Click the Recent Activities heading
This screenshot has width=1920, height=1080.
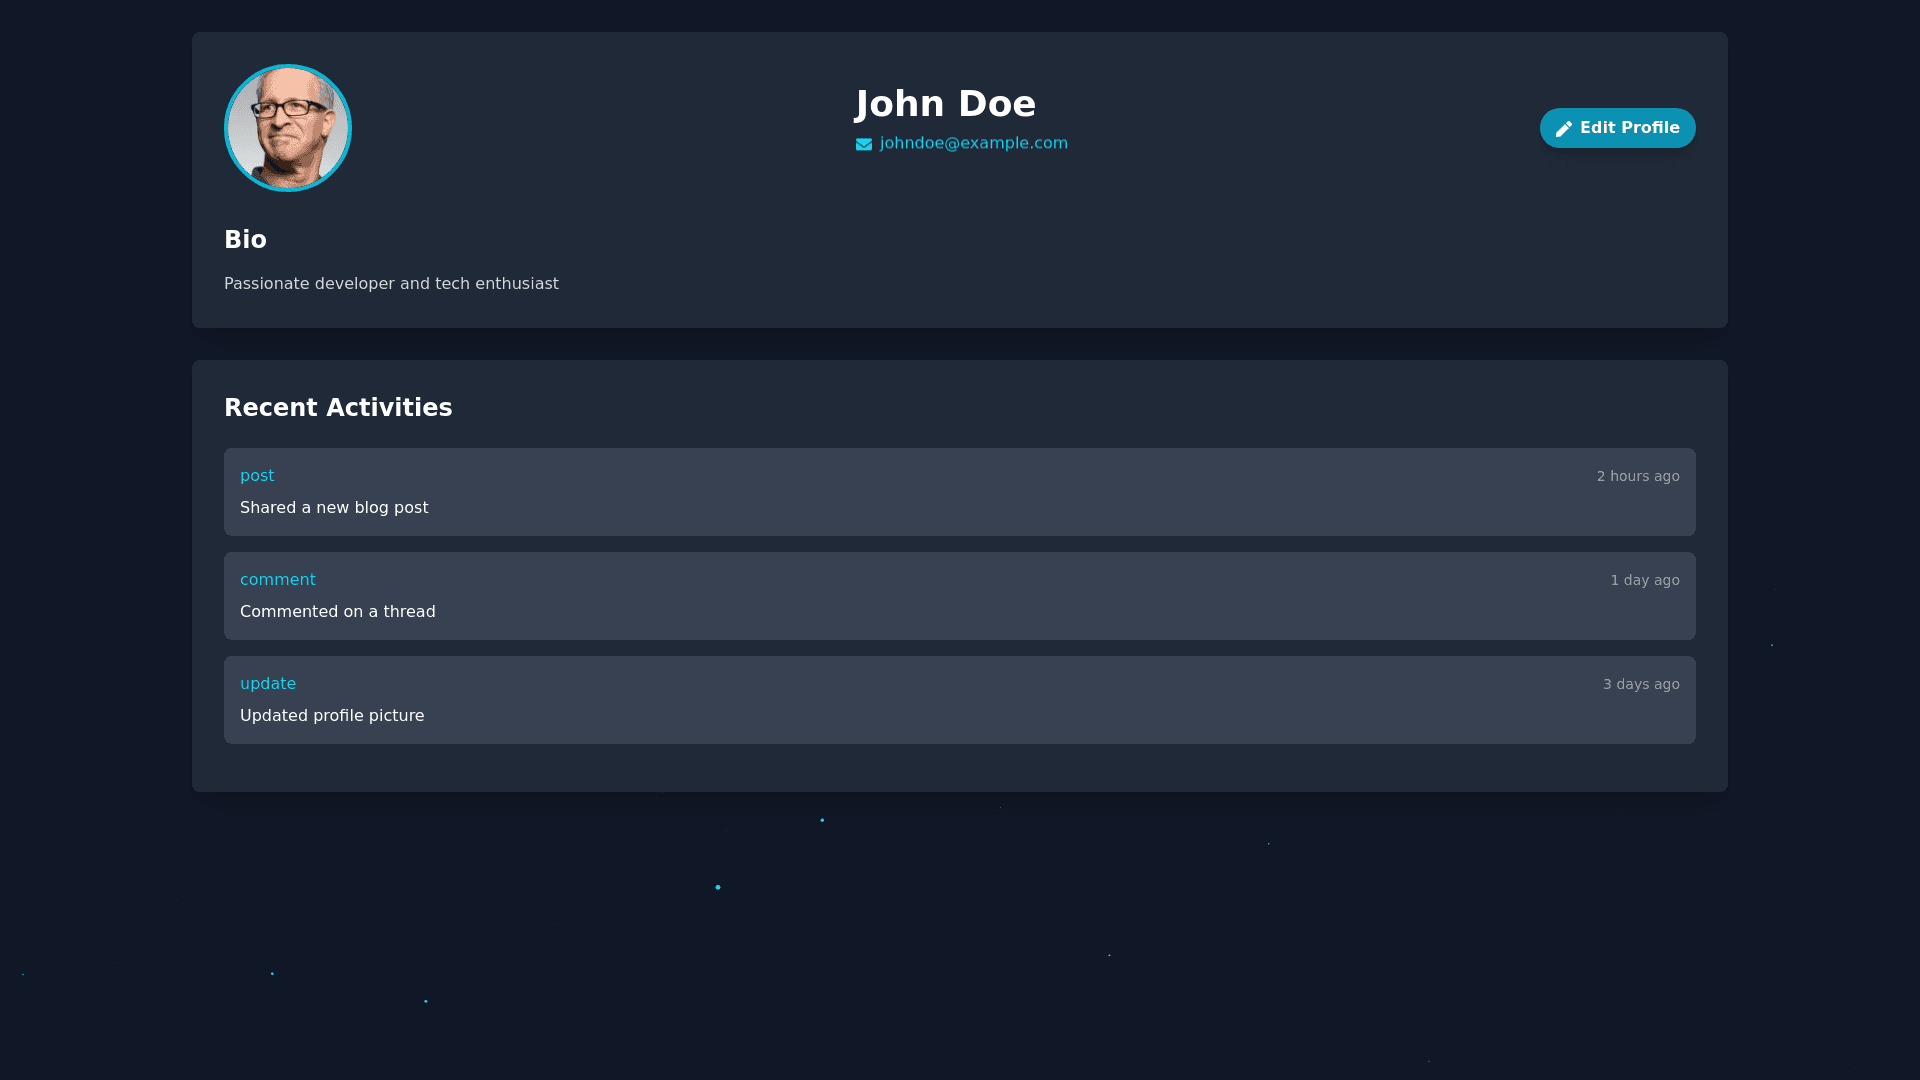tap(338, 408)
